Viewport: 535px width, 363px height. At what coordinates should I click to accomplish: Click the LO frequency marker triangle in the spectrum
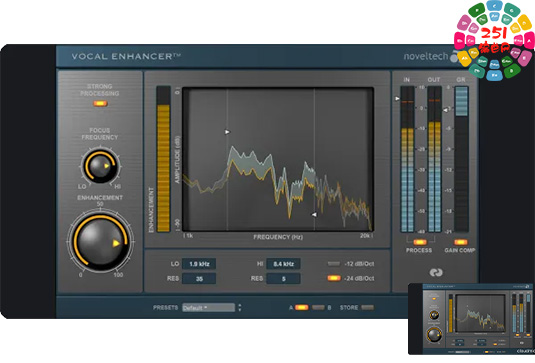227,132
